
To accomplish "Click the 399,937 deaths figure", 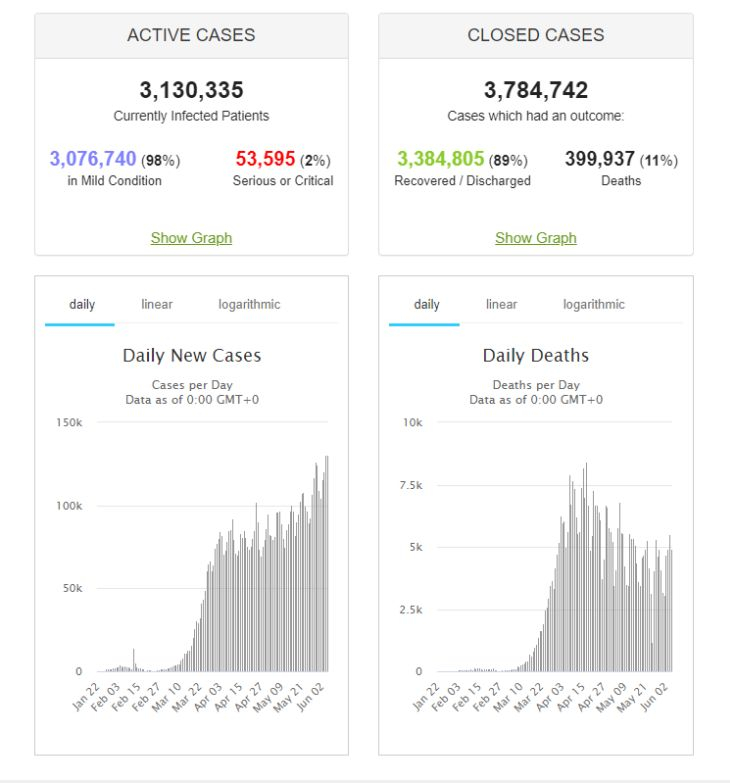I will [600, 159].
